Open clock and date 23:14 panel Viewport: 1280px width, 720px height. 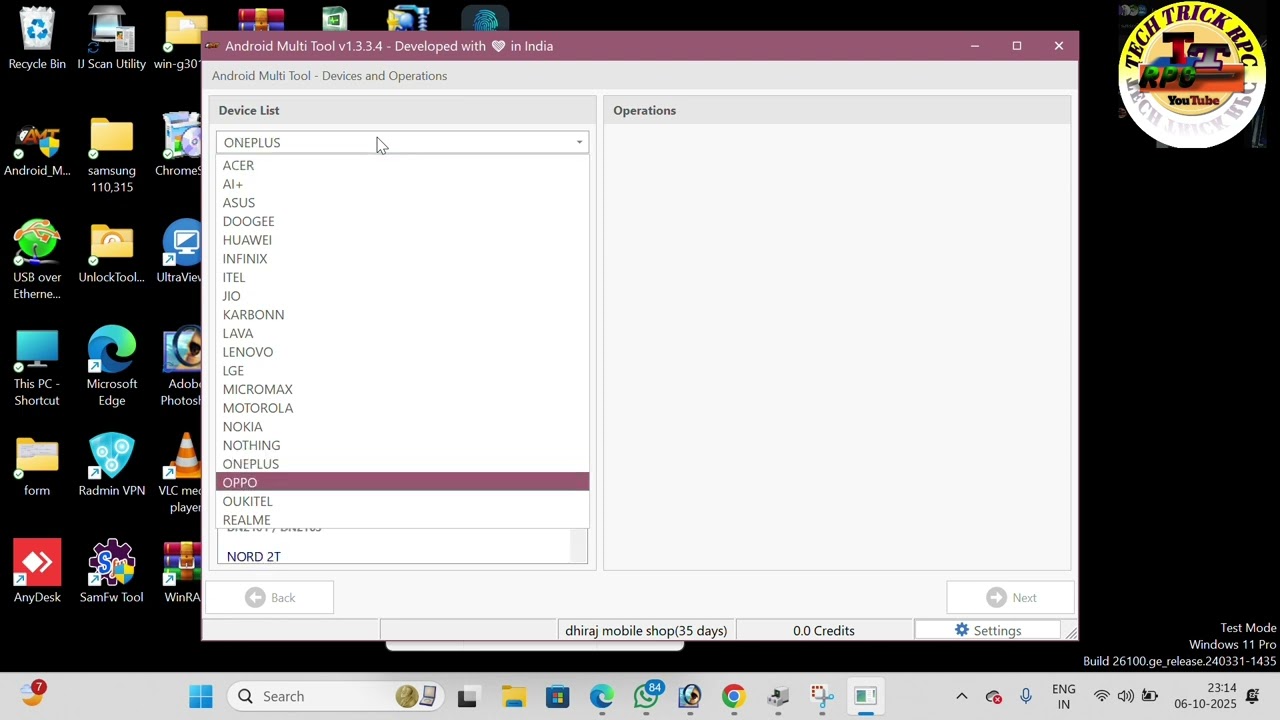(x=1206, y=696)
